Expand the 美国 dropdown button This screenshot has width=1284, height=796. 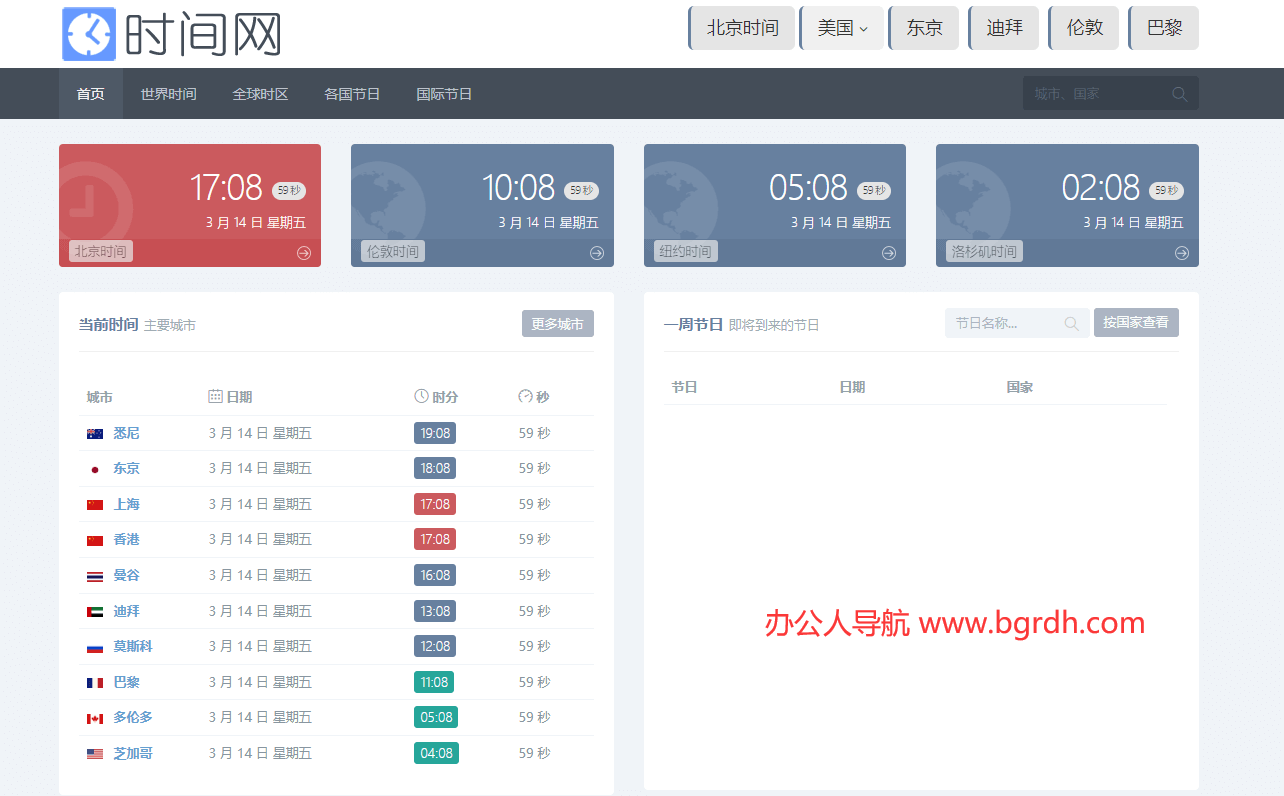(x=842, y=28)
